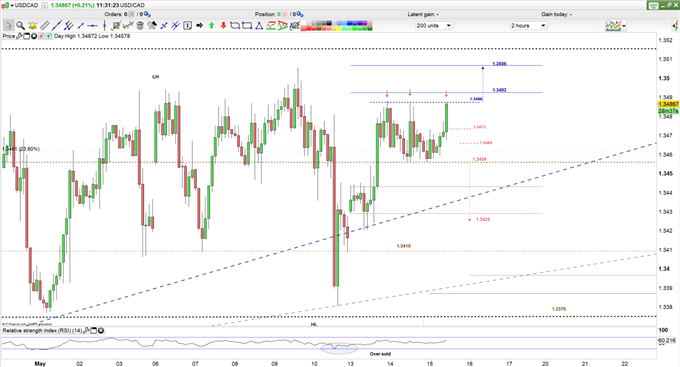Select the text annotation tool

[x=187, y=26]
